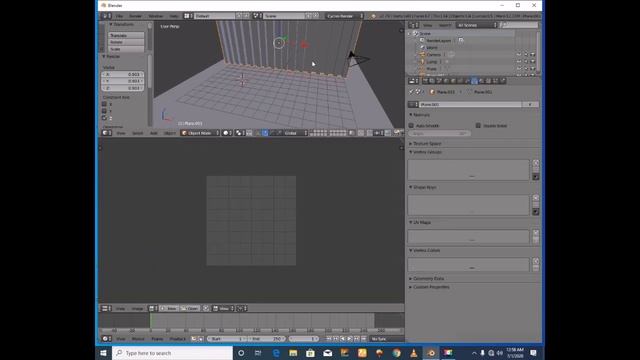640x360 pixels.
Task: Click the Rotate button in tool shelf
Action: tap(126, 42)
